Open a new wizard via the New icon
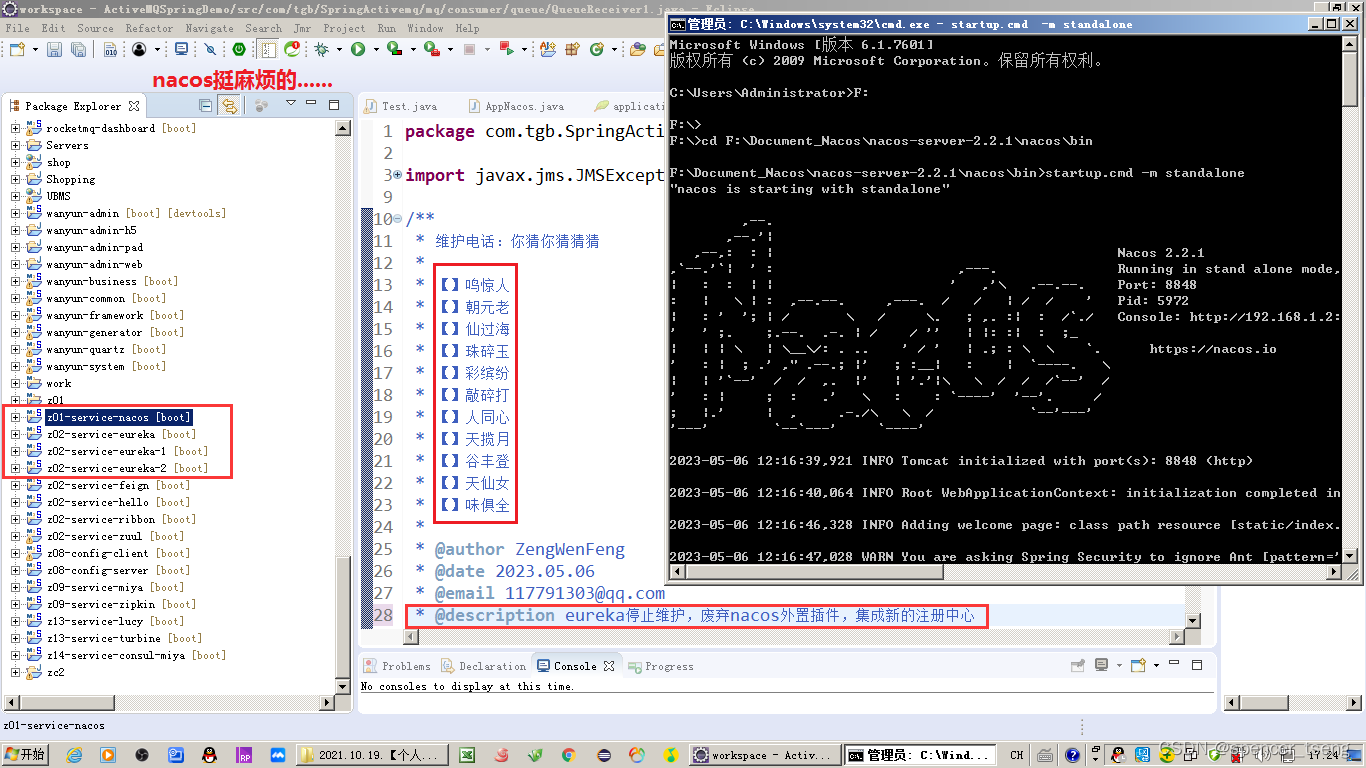Viewport: 1366px width, 768px height. coord(16,47)
